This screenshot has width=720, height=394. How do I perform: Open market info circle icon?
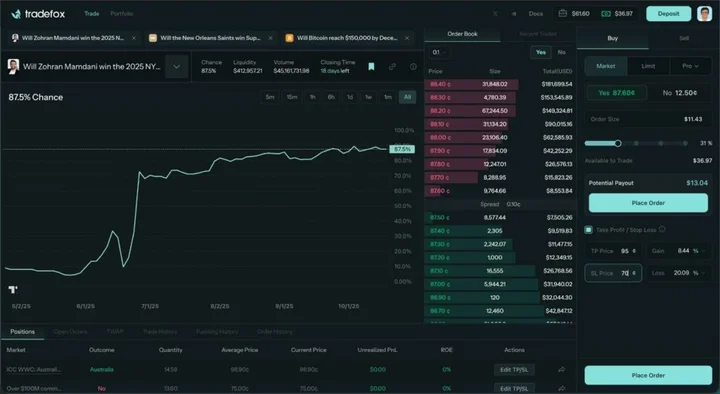(x=413, y=67)
